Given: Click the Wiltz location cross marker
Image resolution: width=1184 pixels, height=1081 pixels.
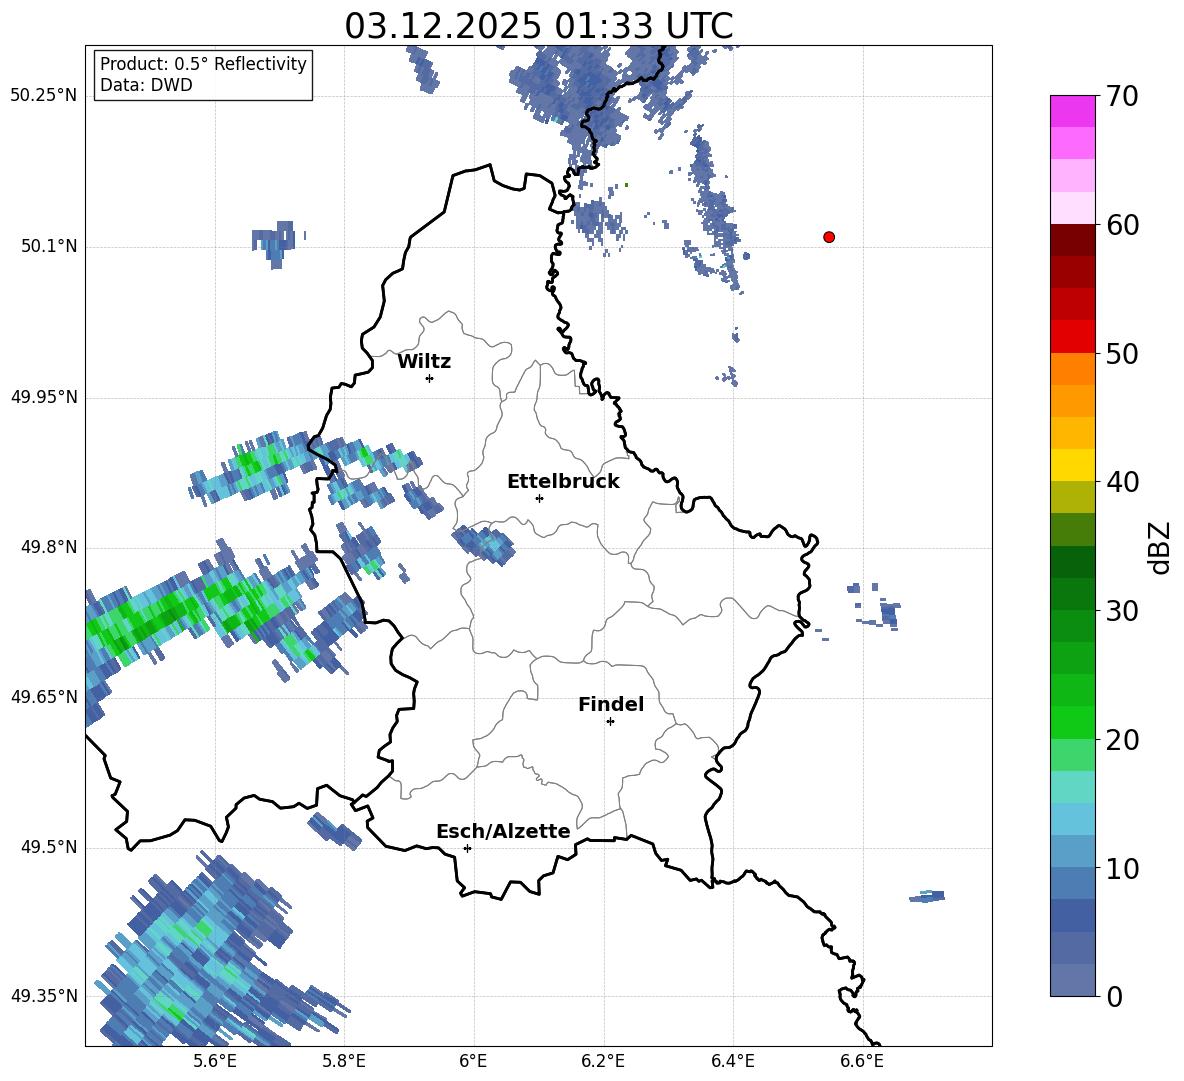Looking at the screenshot, I should pos(430,378).
